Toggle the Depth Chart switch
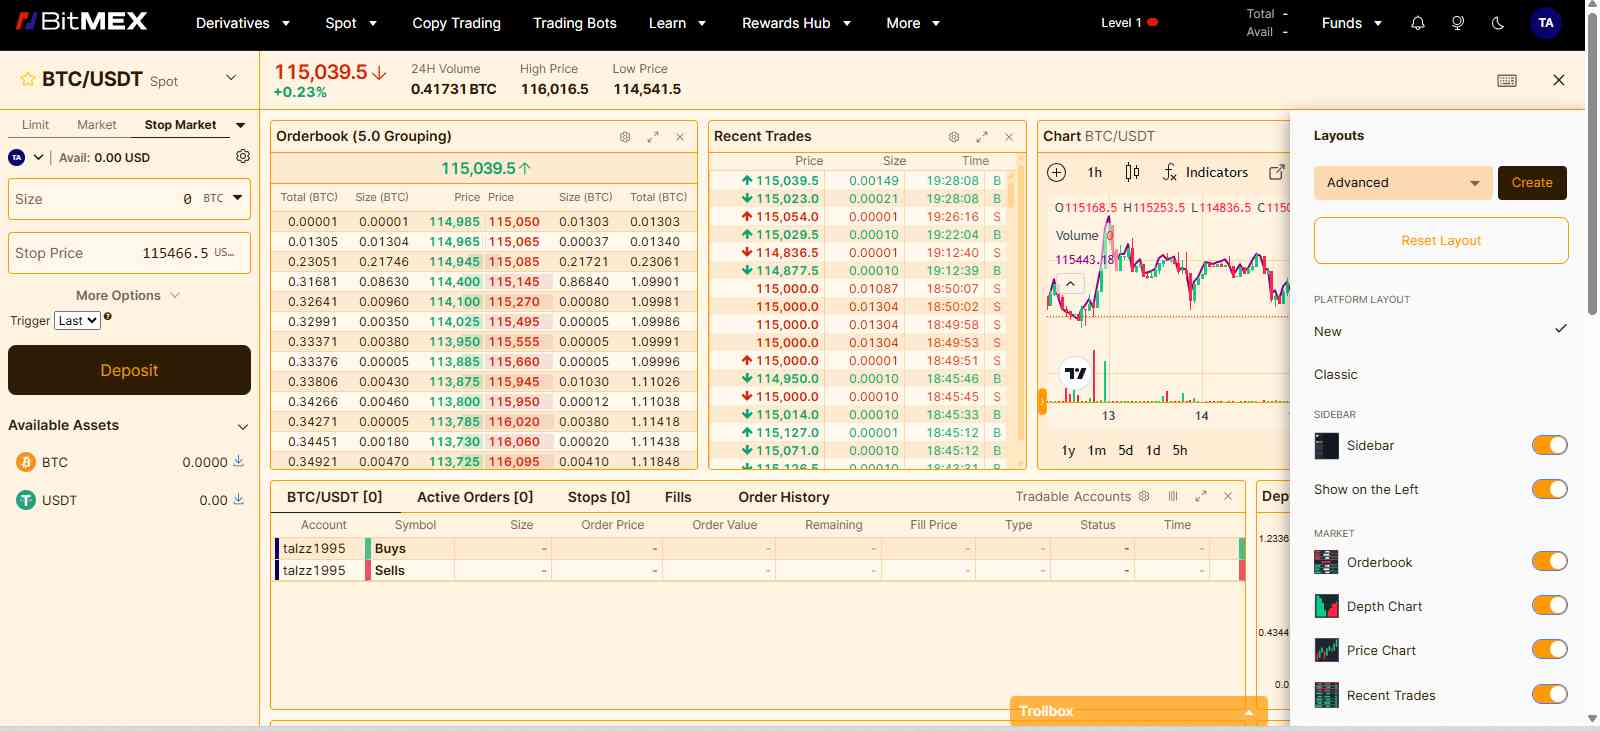The width and height of the screenshot is (1600, 731). 1550,605
